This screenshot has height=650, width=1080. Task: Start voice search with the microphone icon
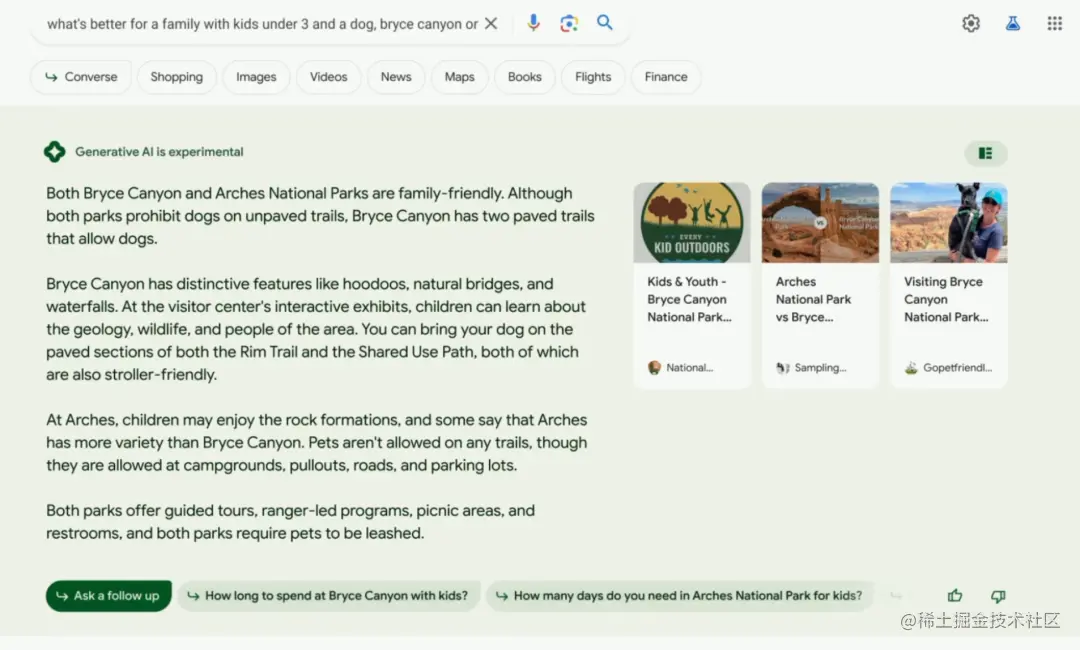(x=533, y=23)
